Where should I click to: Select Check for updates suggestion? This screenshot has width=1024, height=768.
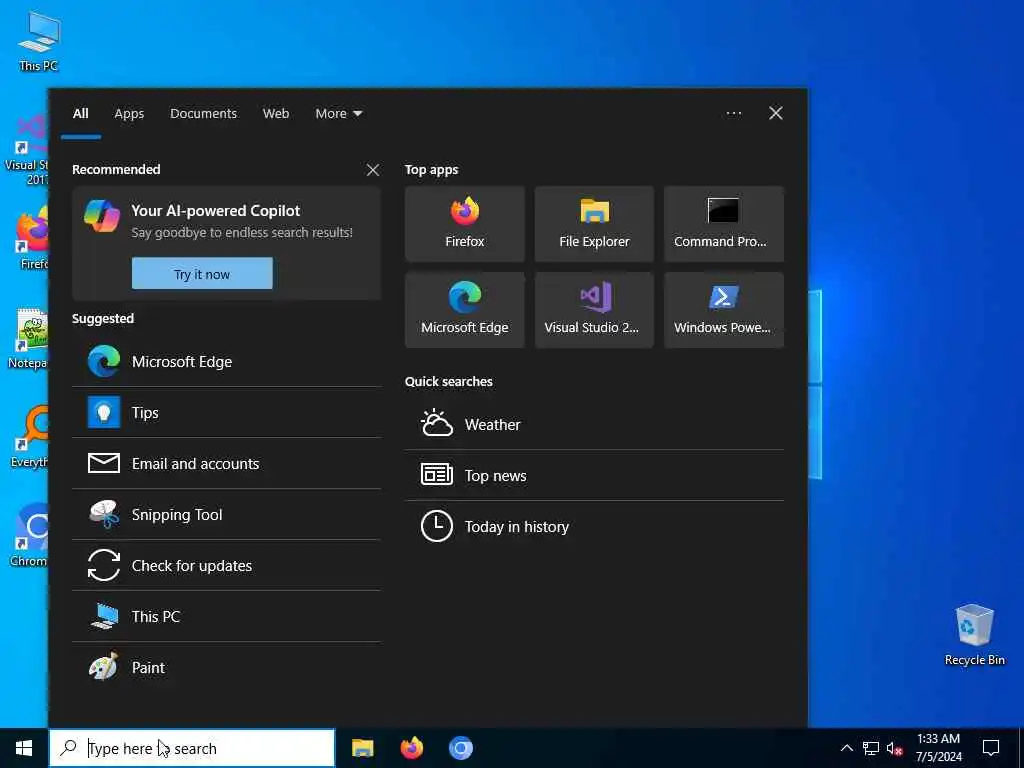(227, 566)
